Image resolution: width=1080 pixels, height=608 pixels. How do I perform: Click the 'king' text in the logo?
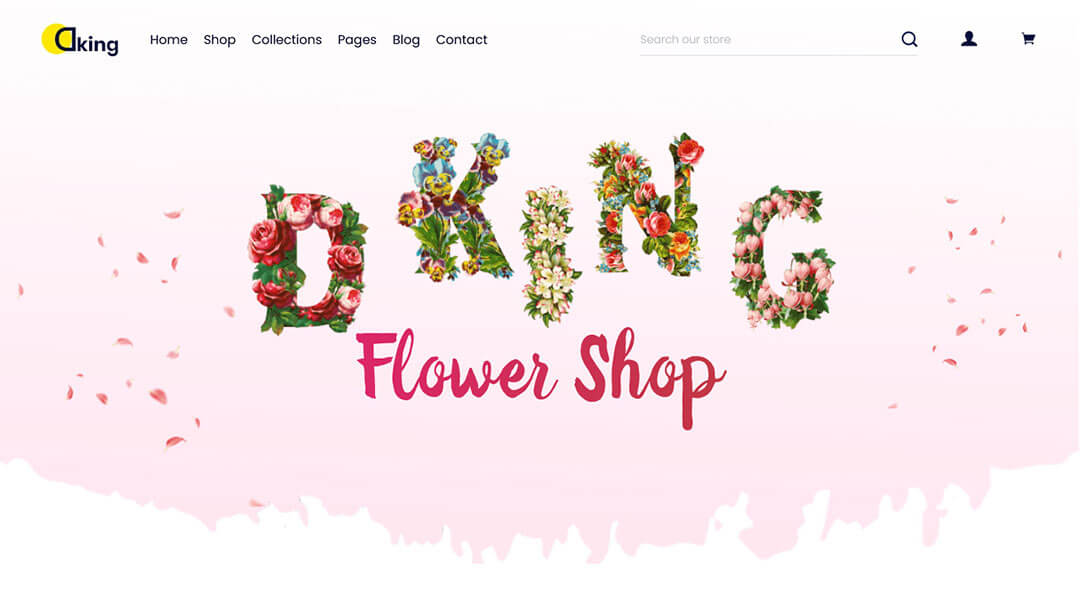tap(98, 43)
